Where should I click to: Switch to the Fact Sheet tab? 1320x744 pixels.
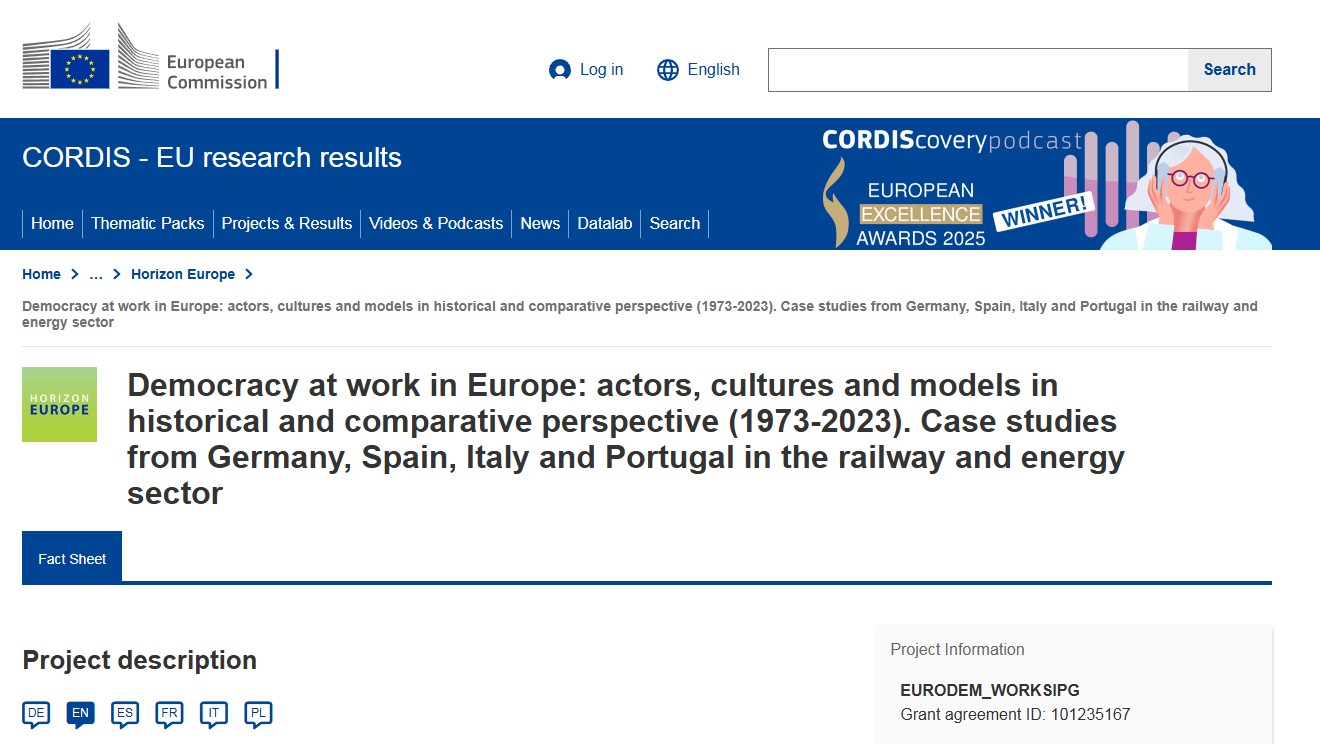pos(71,559)
